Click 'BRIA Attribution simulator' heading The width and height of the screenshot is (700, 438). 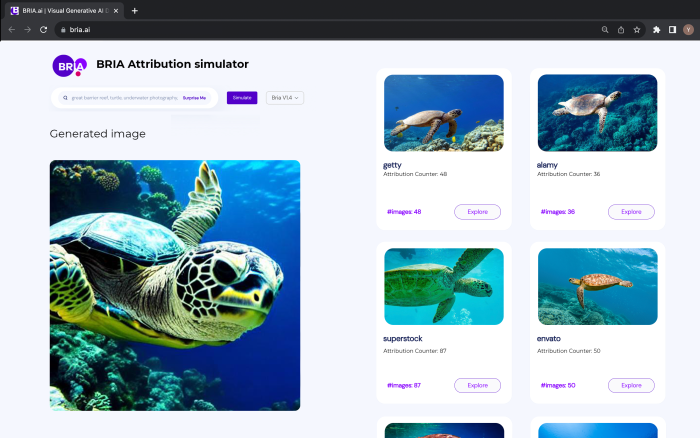(x=172, y=64)
